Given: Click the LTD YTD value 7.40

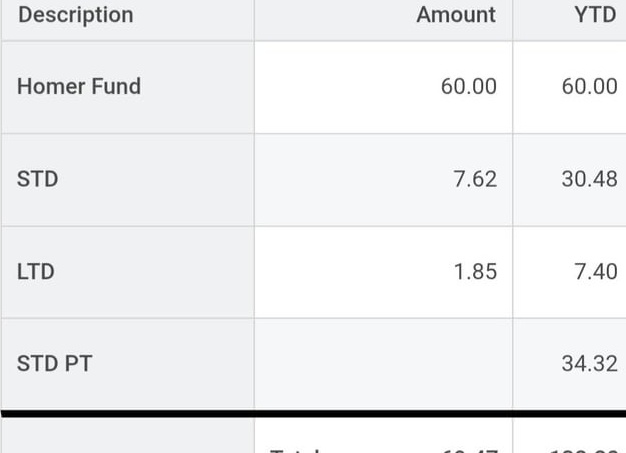Looking at the screenshot, I should (595, 272).
